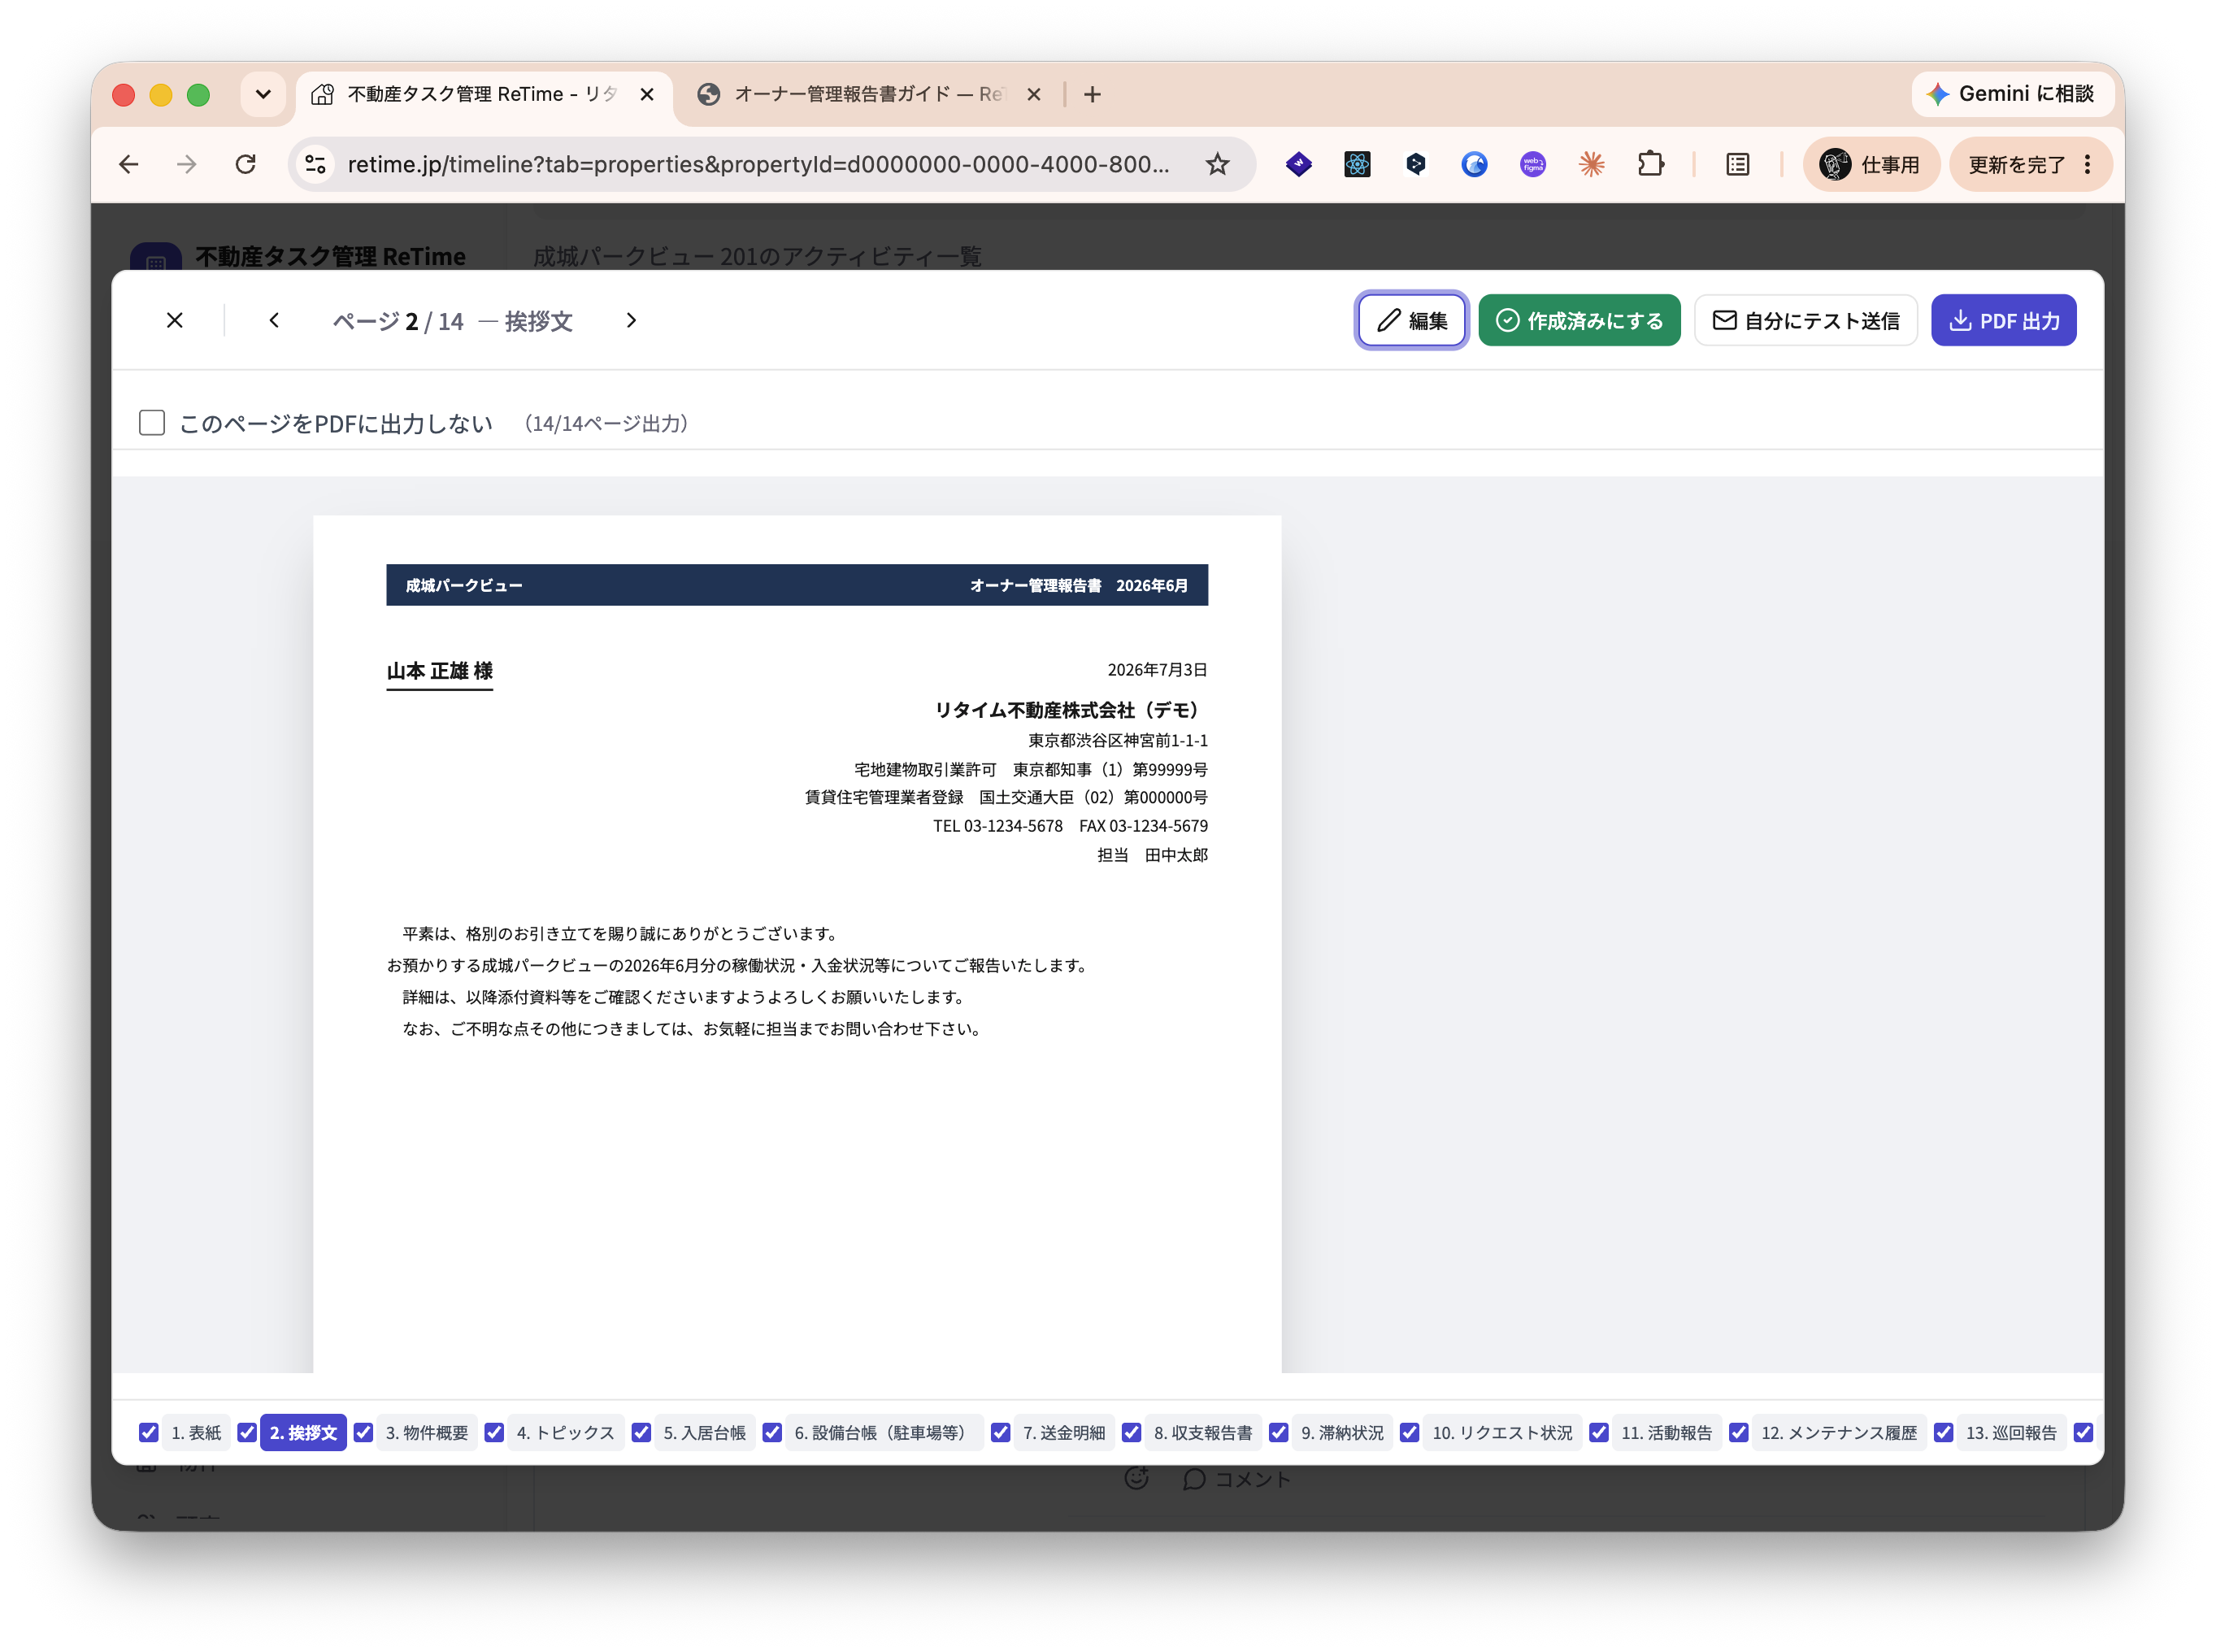
Task: Click the orange asterisk Claude extension icon
Action: pyautogui.click(x=1591, y=164)
